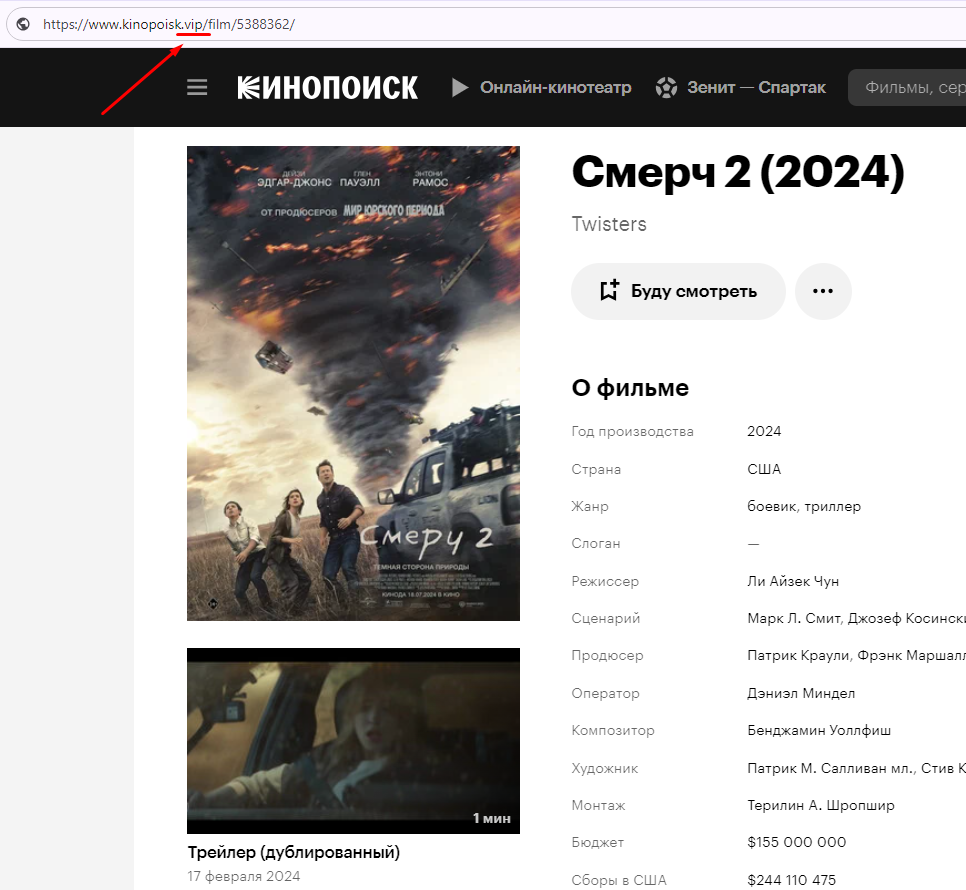Play the dubbed trailer thumbnail
The width and height of the screenshot is (966, 890).
pos(353,741)
